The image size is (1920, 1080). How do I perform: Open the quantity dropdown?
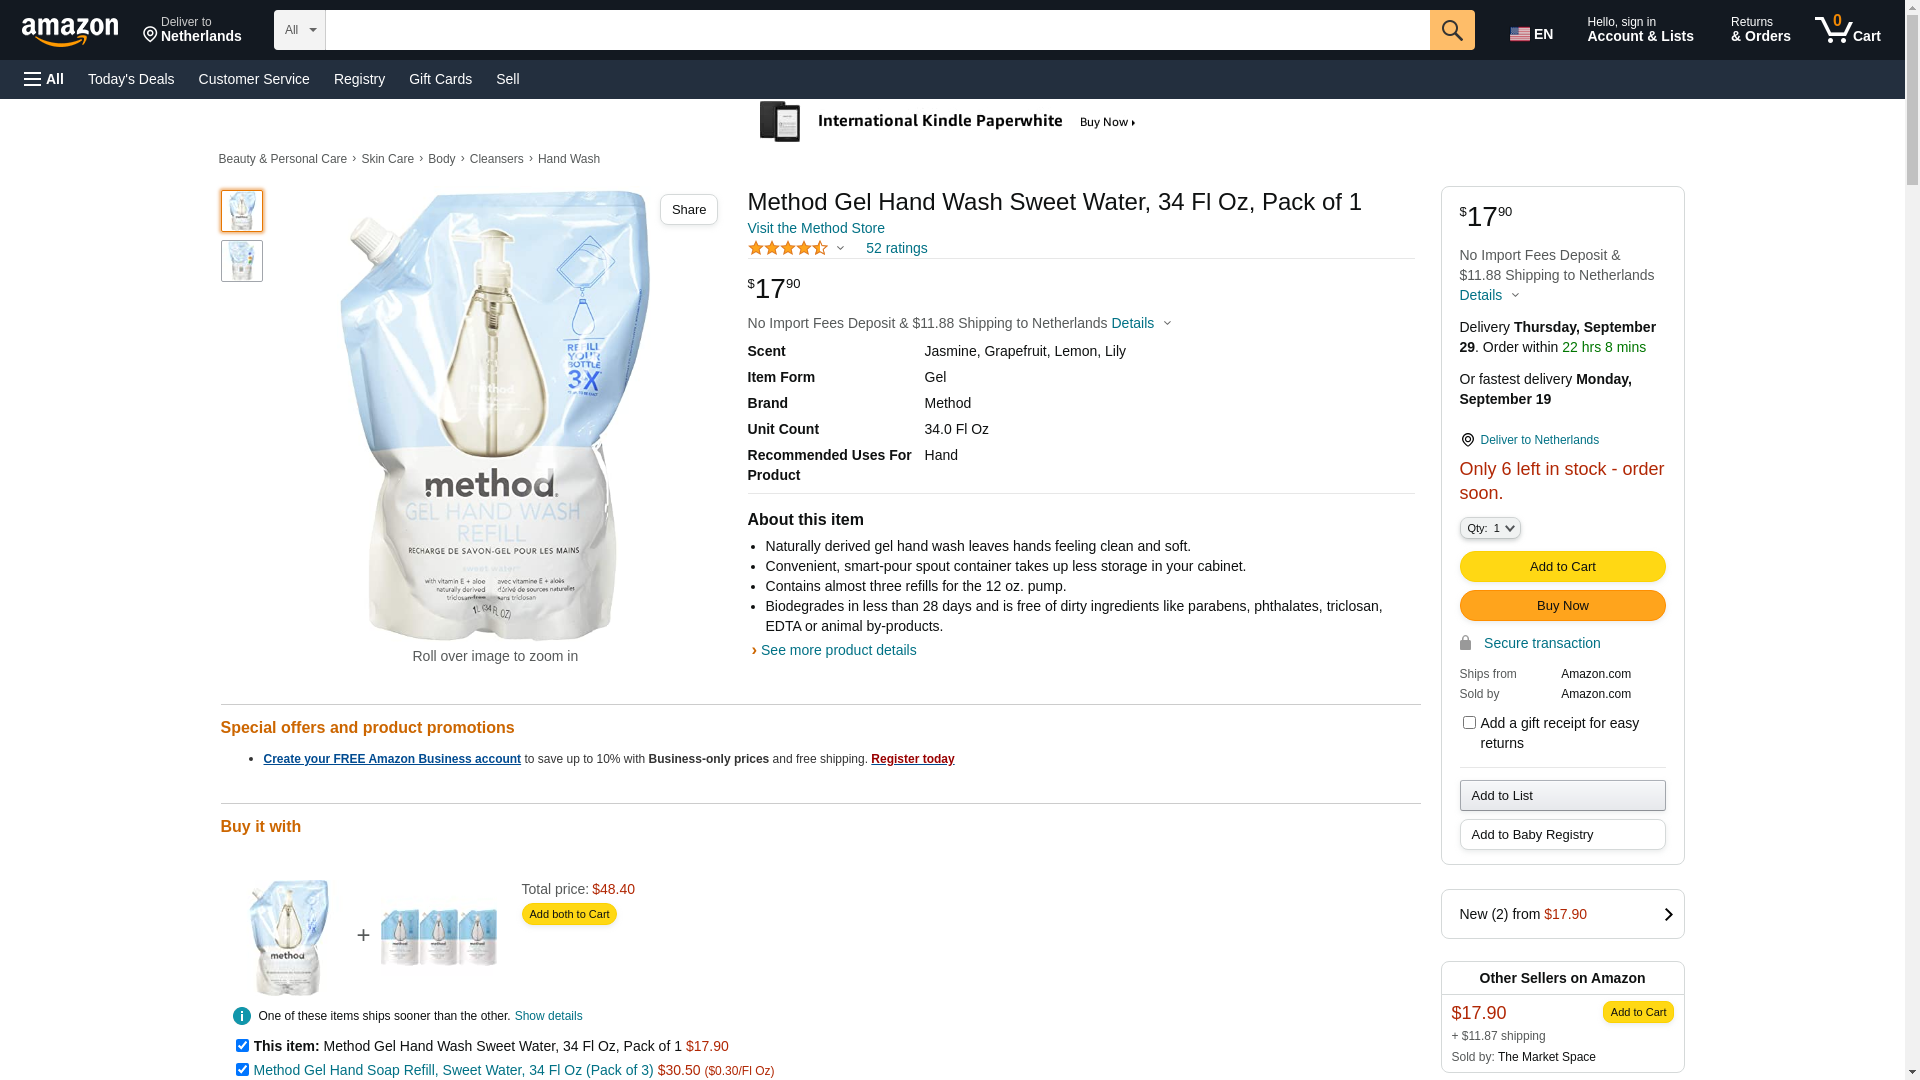point(1489,528)
